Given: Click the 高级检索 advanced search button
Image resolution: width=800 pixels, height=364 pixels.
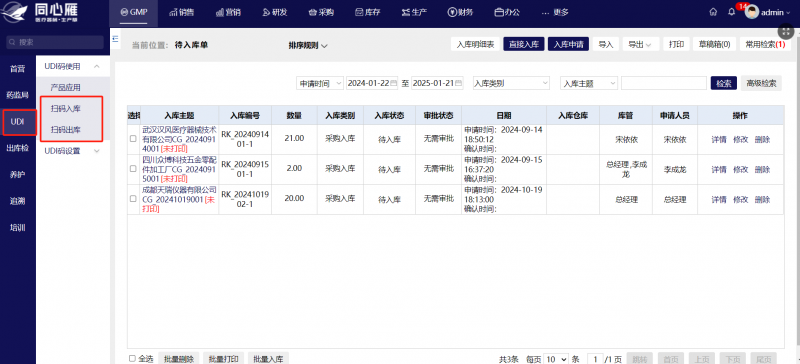Looking at the screenshot, I should click(x=761, y=84).
